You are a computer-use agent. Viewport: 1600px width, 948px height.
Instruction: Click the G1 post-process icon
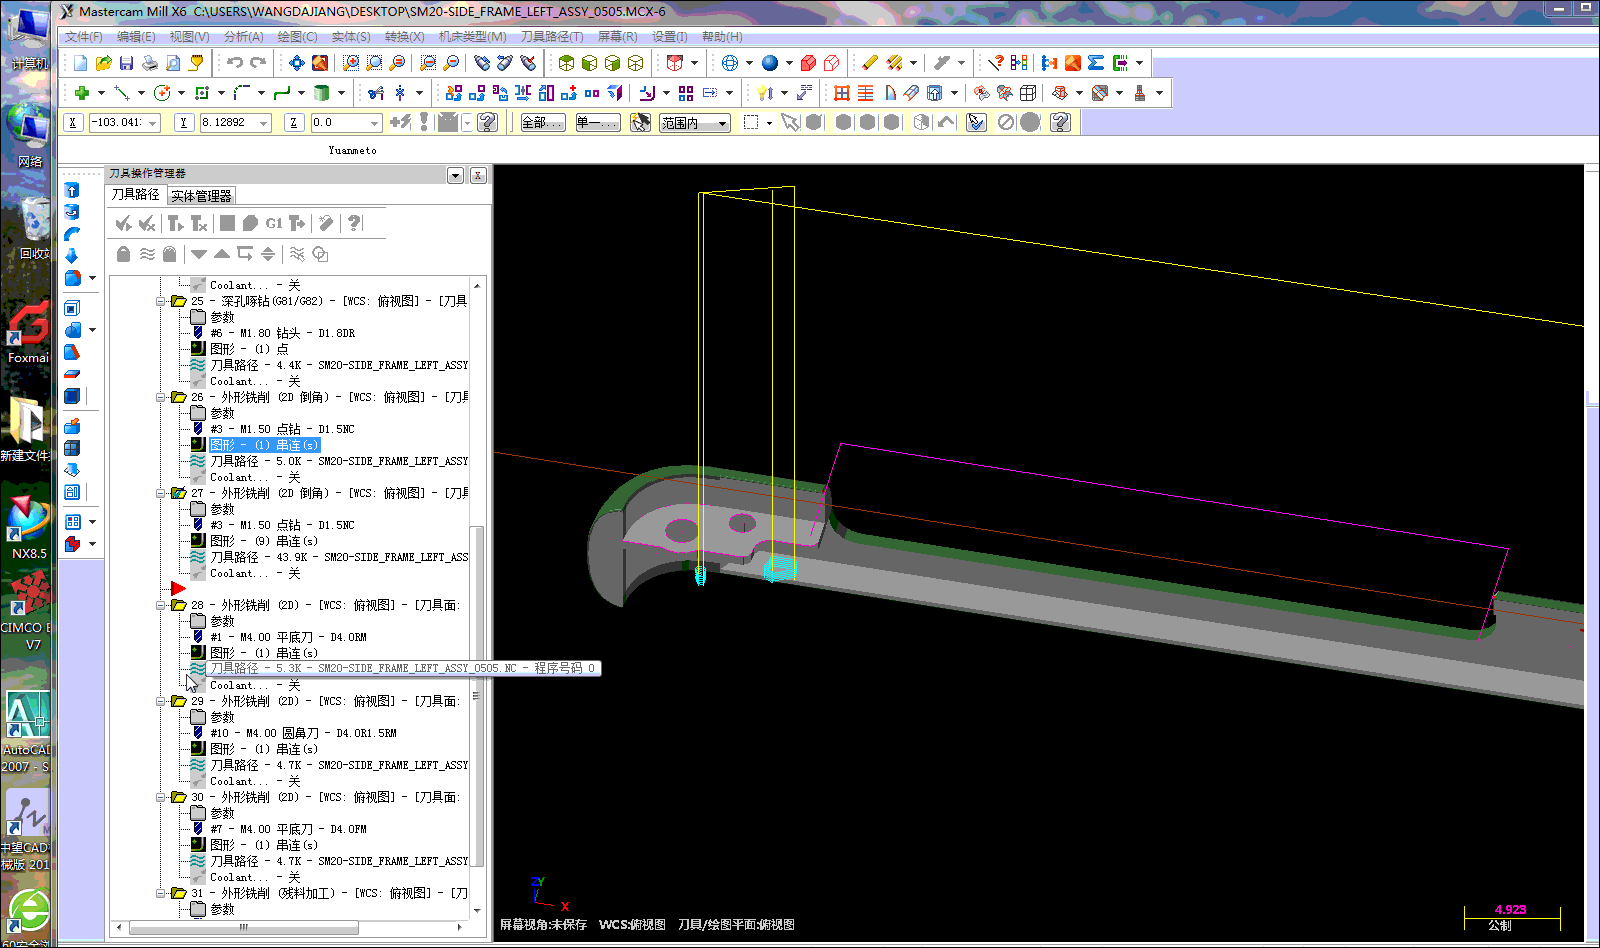click(x=273, y=223)
